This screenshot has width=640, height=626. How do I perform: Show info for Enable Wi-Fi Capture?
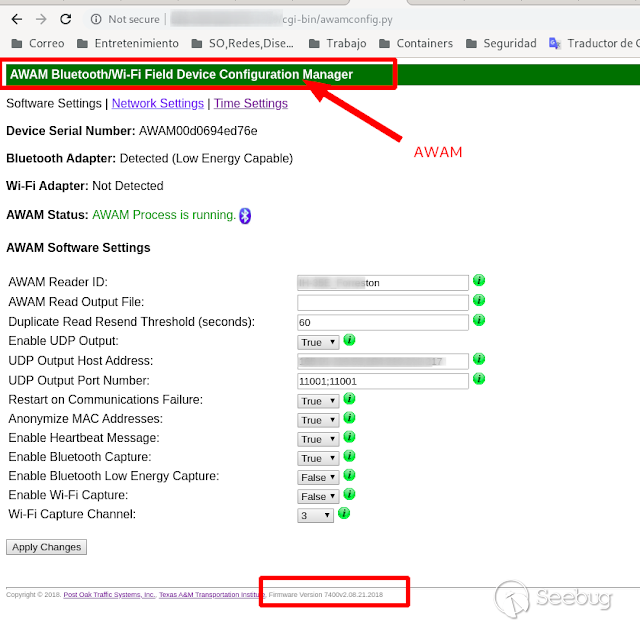coord(349,494)
